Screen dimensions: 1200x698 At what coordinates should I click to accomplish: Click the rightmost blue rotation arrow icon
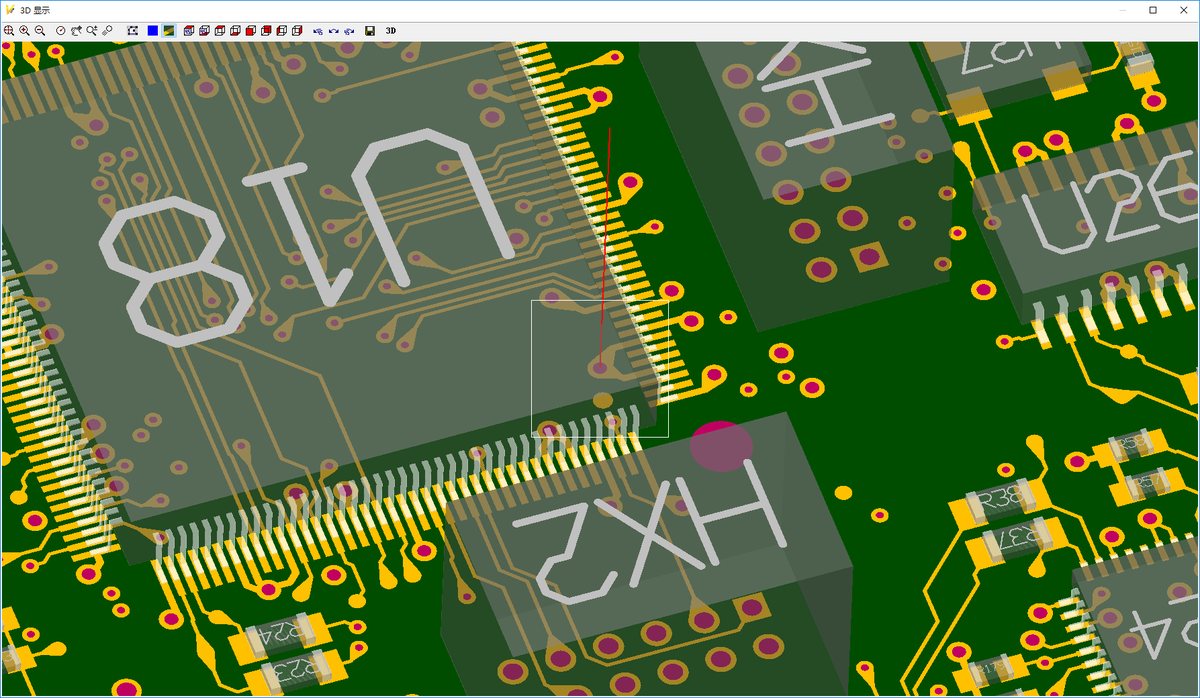(x=349, y=31)
